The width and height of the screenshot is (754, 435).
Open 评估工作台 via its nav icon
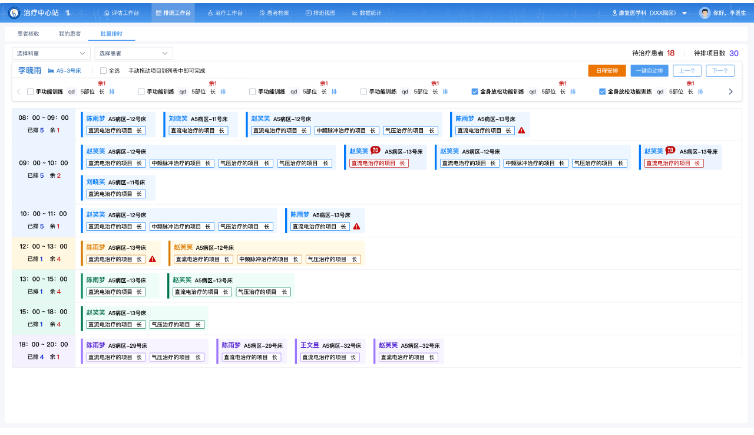(107, 13)
